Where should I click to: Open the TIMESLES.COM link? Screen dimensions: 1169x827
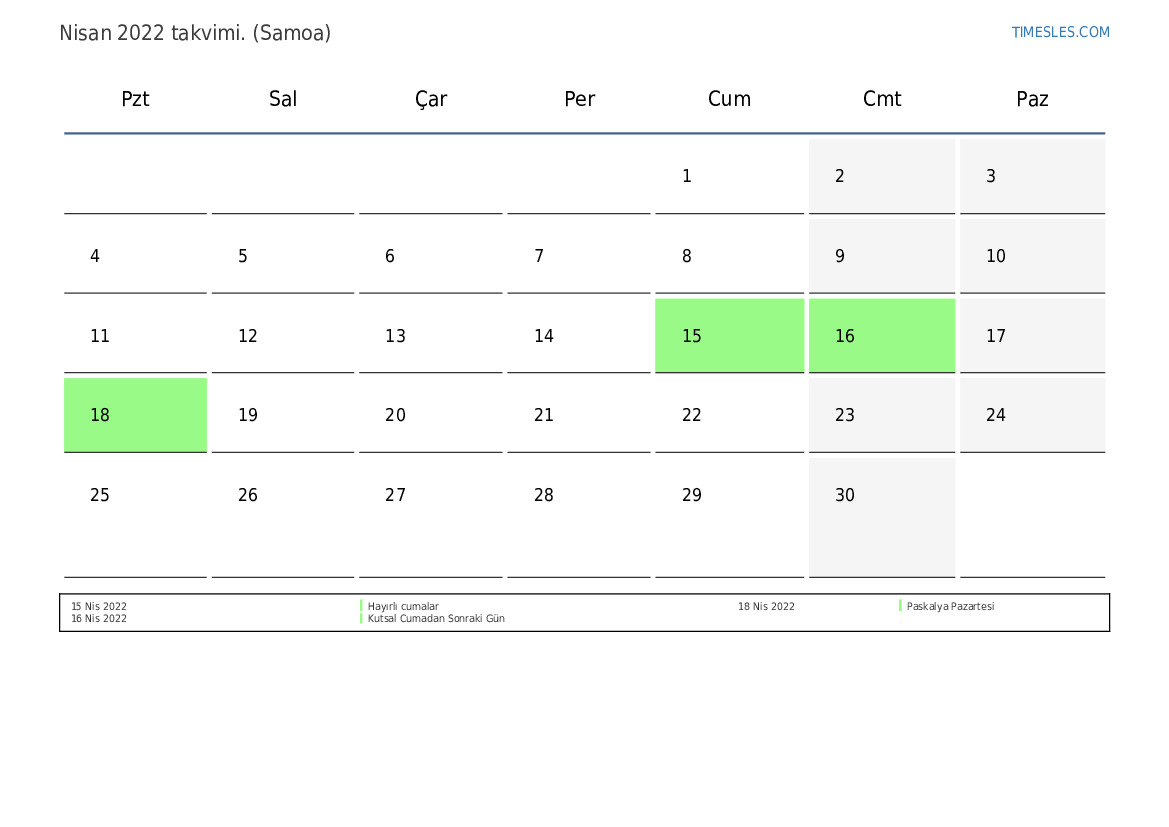point(1060,32)
